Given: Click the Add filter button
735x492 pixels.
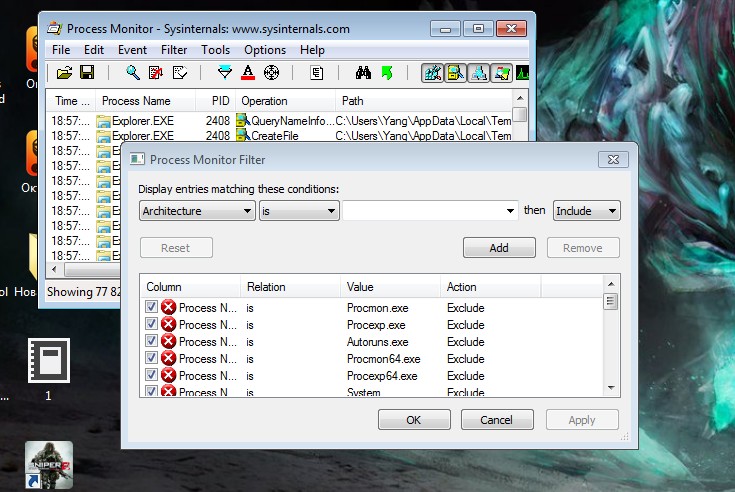Looking at the screenshot, I should [499, 247].
